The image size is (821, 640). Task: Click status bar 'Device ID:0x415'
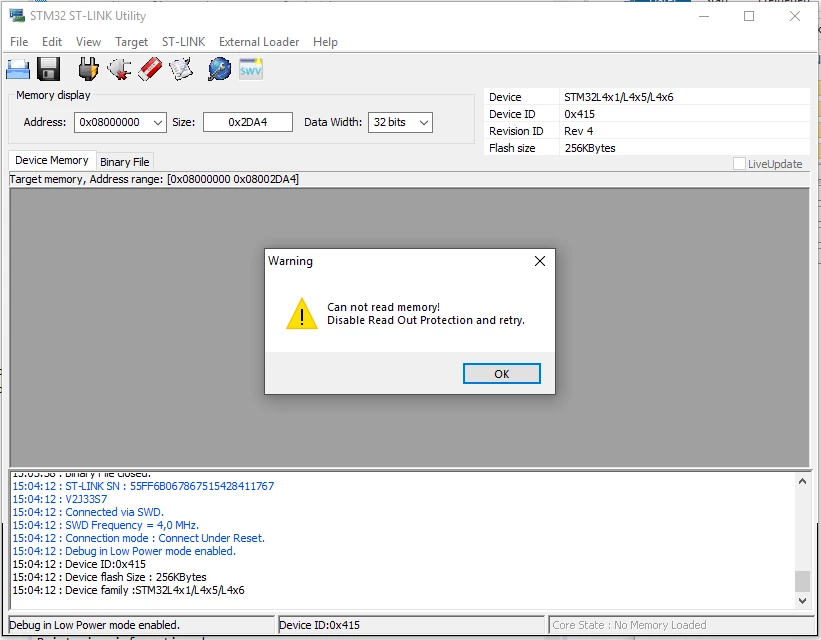(x=319, y=625)
